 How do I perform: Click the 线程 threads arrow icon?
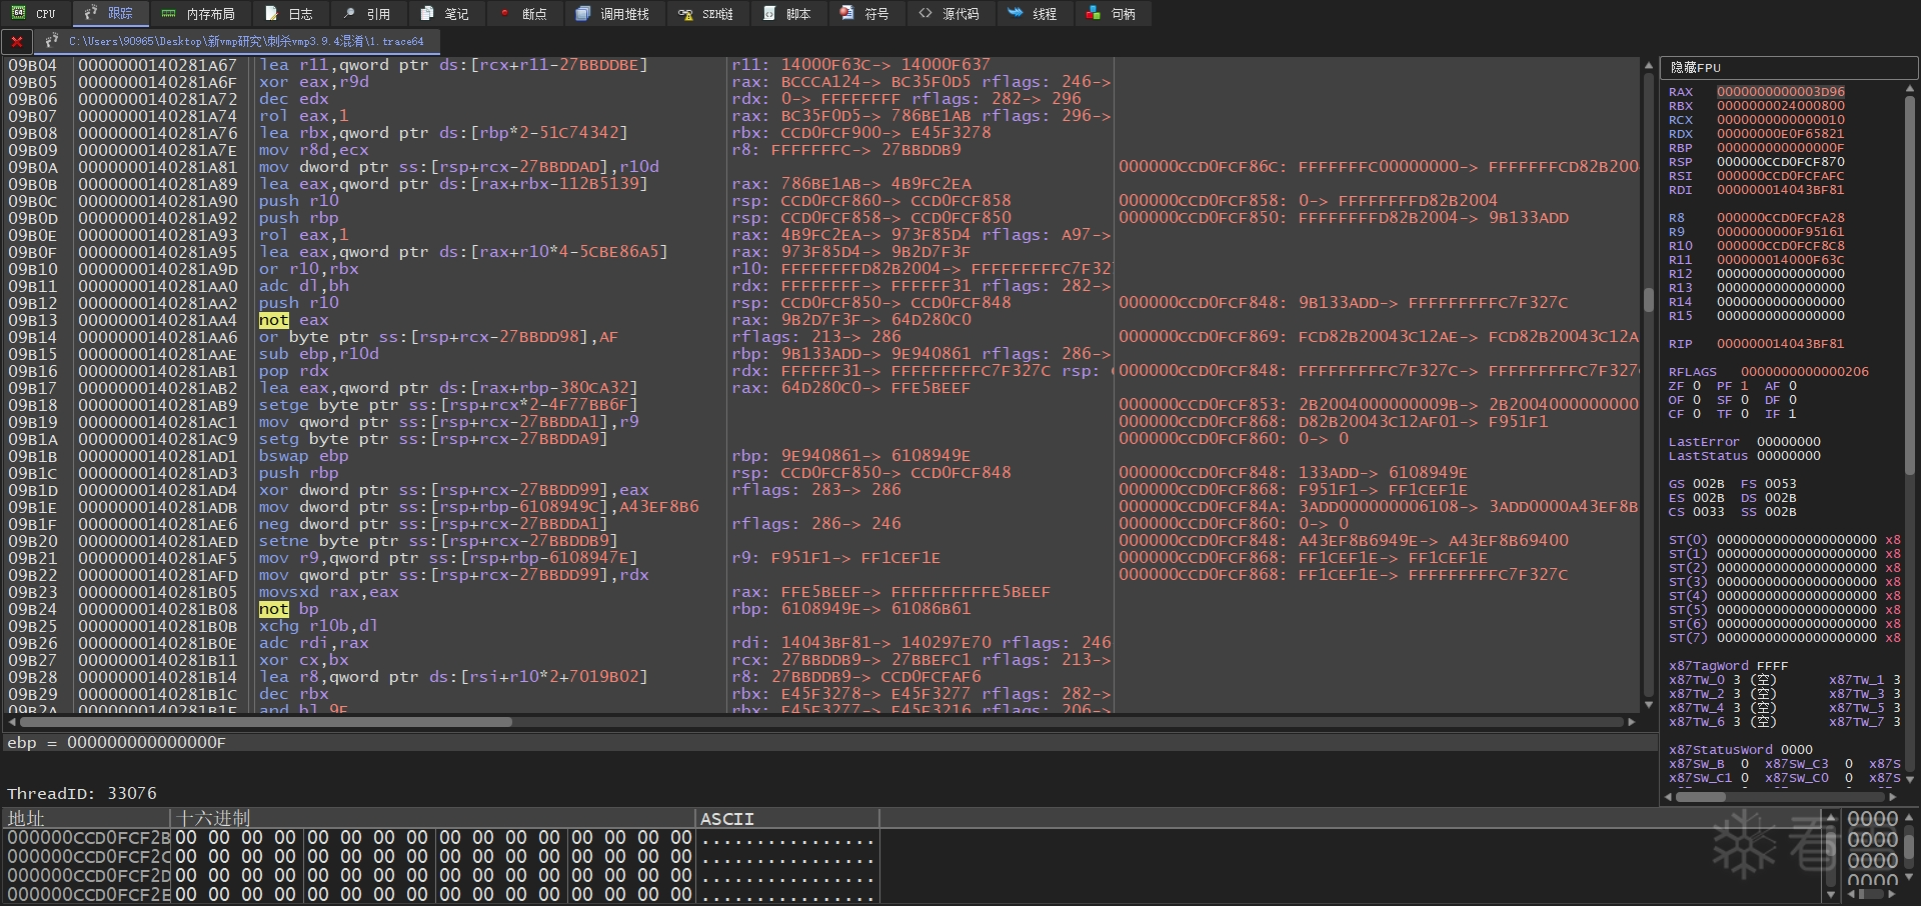(x=1015, y=13)
